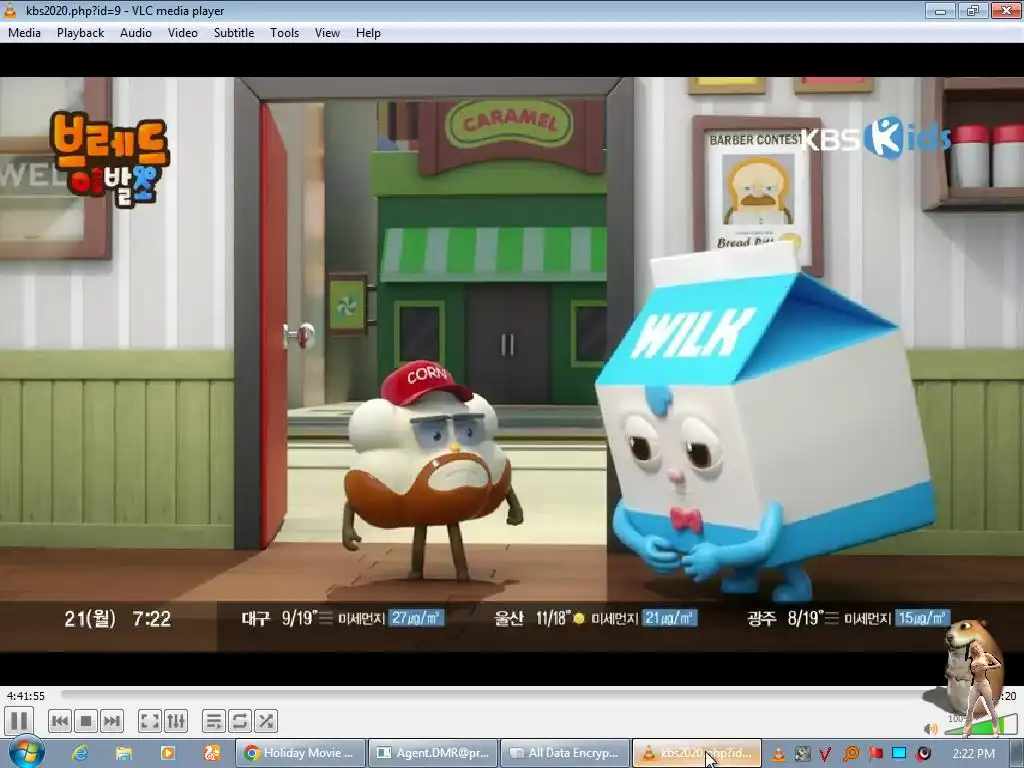
Task: Switch to the Holiday Movie Chrome window
Action: point(300,753)
